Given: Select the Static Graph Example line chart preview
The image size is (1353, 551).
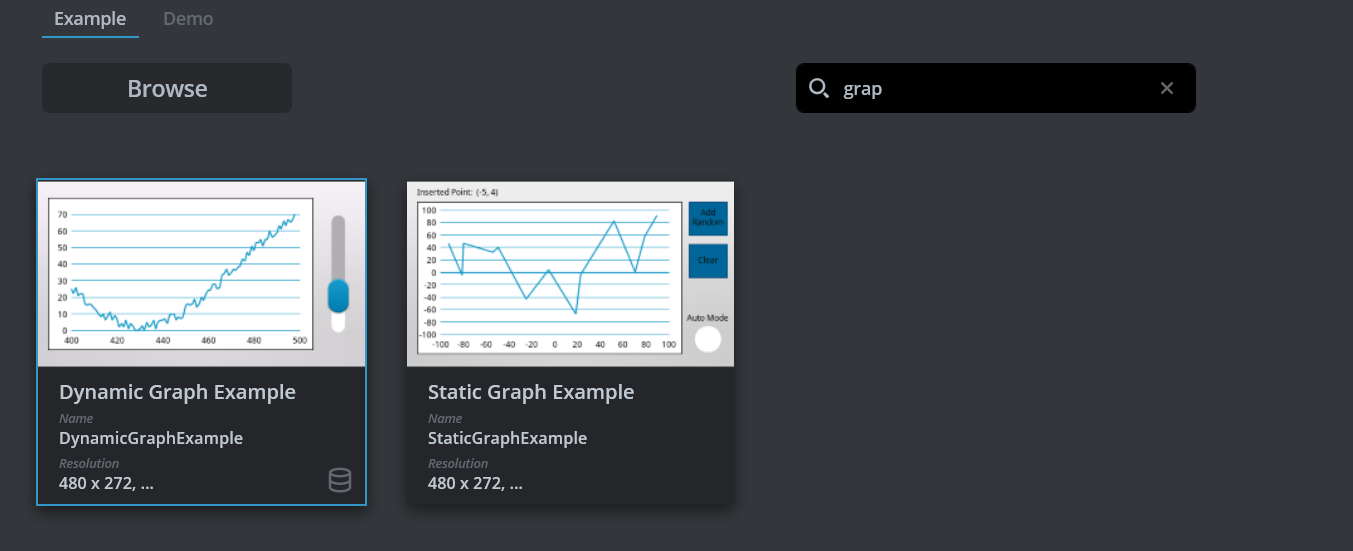Looking at the screenshot, I should (x=548, y=275).
